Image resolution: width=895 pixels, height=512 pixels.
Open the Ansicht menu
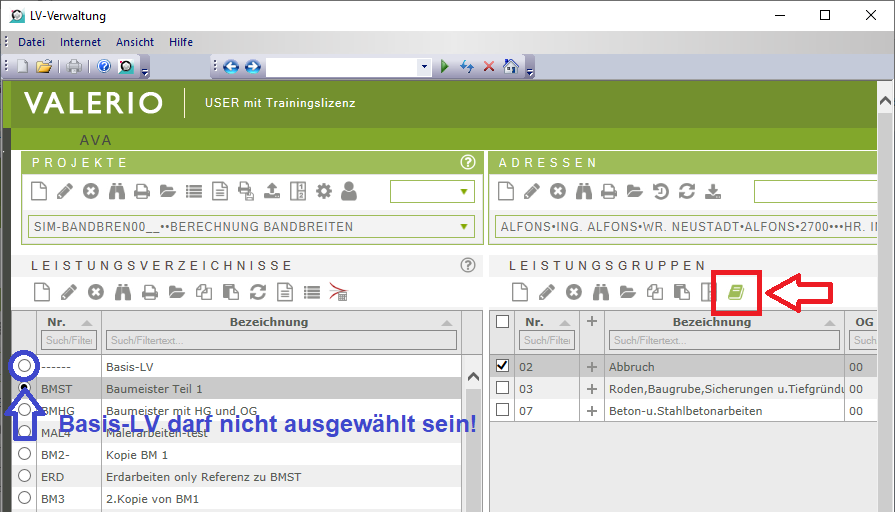tap(135, 42)
